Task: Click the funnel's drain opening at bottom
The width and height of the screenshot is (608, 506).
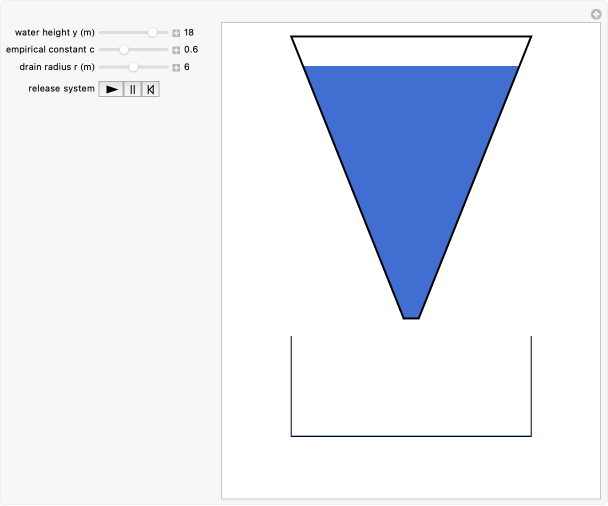Action: [411, 317]
